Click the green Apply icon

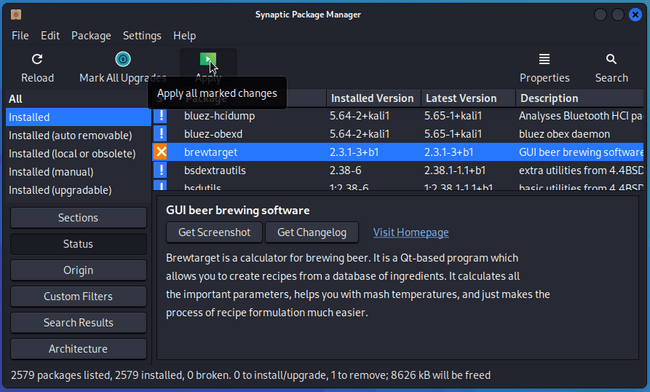208,59
